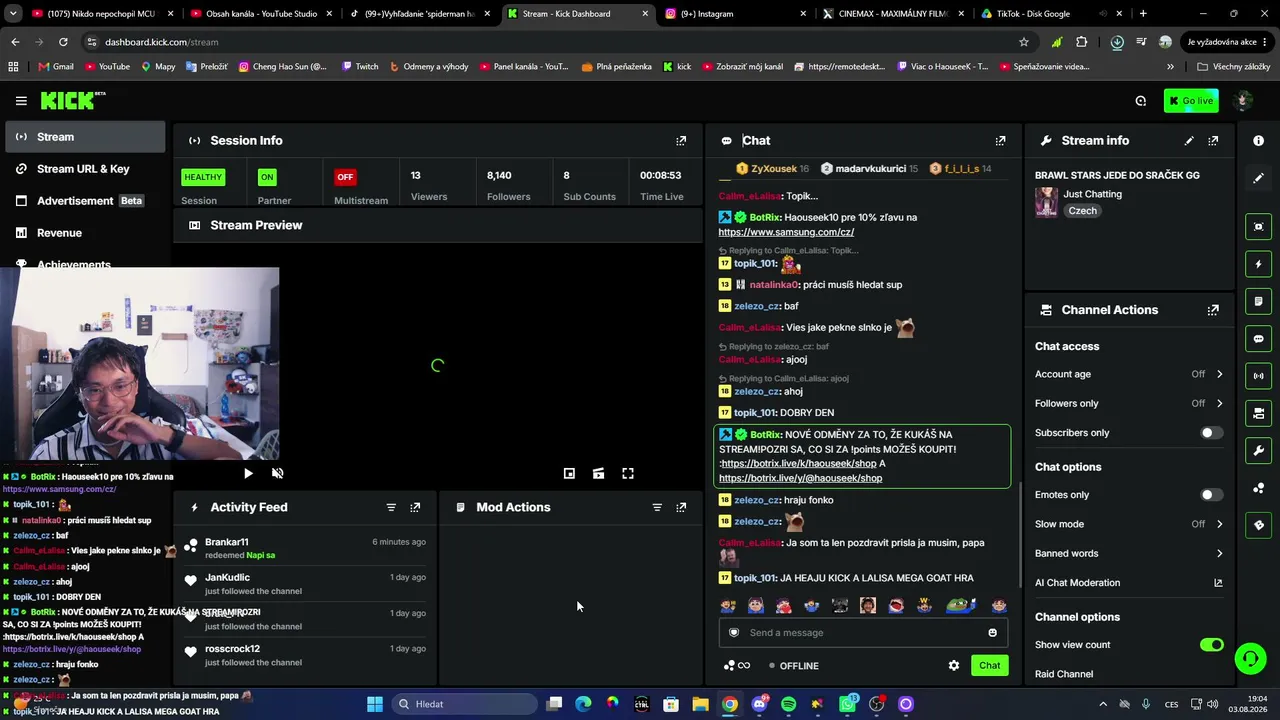This screenshot has height=720, width=1280.
Task: Open the profile avatar menu
Action: click(x=1243, y=101)
